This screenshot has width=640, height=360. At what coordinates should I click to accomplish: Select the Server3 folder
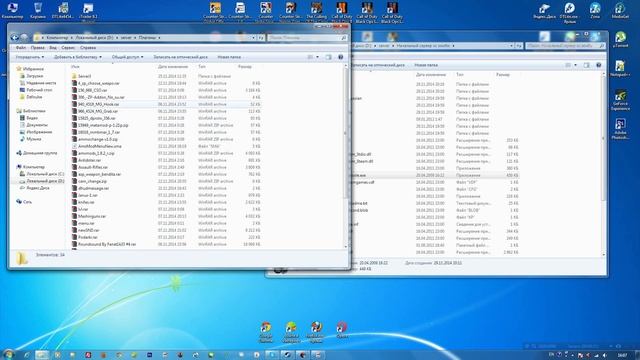pos(84,76)
